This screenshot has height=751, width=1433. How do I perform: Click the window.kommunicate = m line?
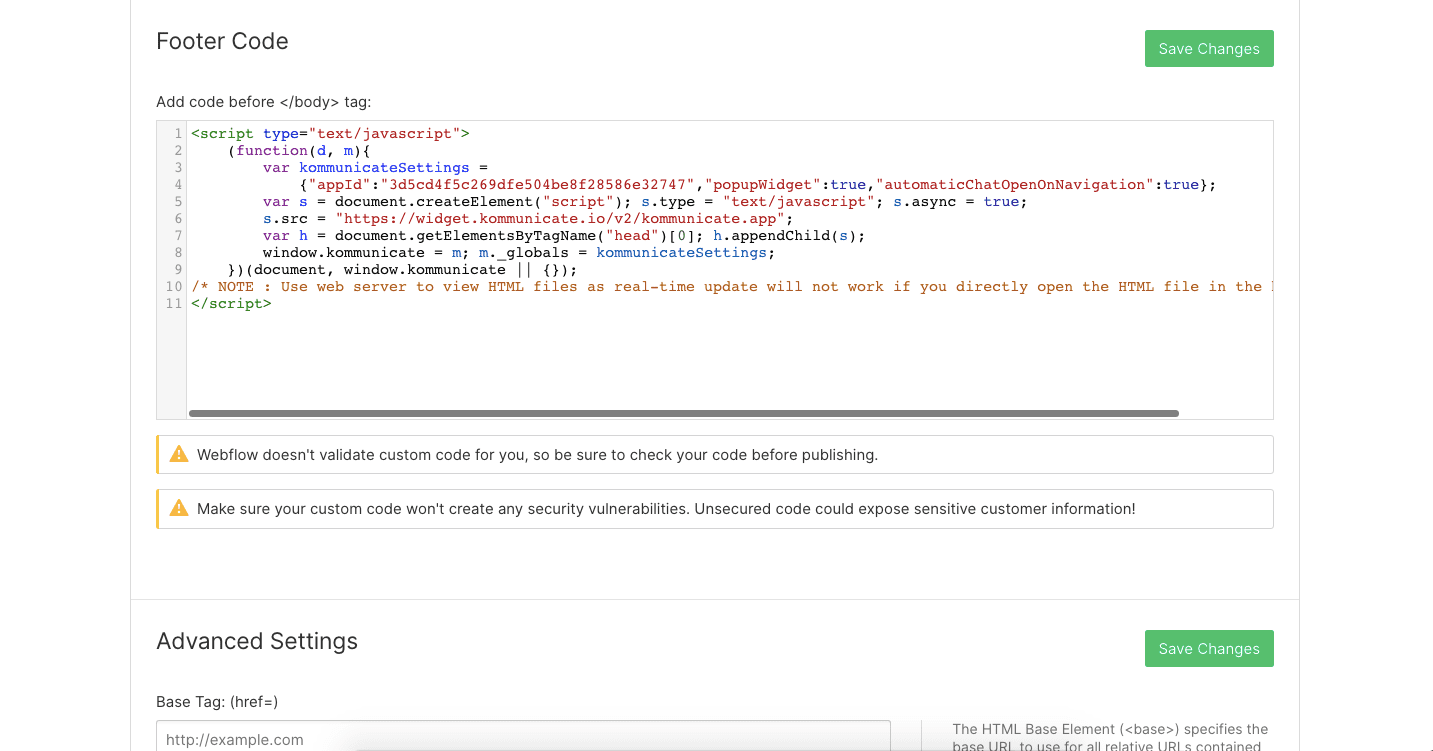(x=519, y=252)
